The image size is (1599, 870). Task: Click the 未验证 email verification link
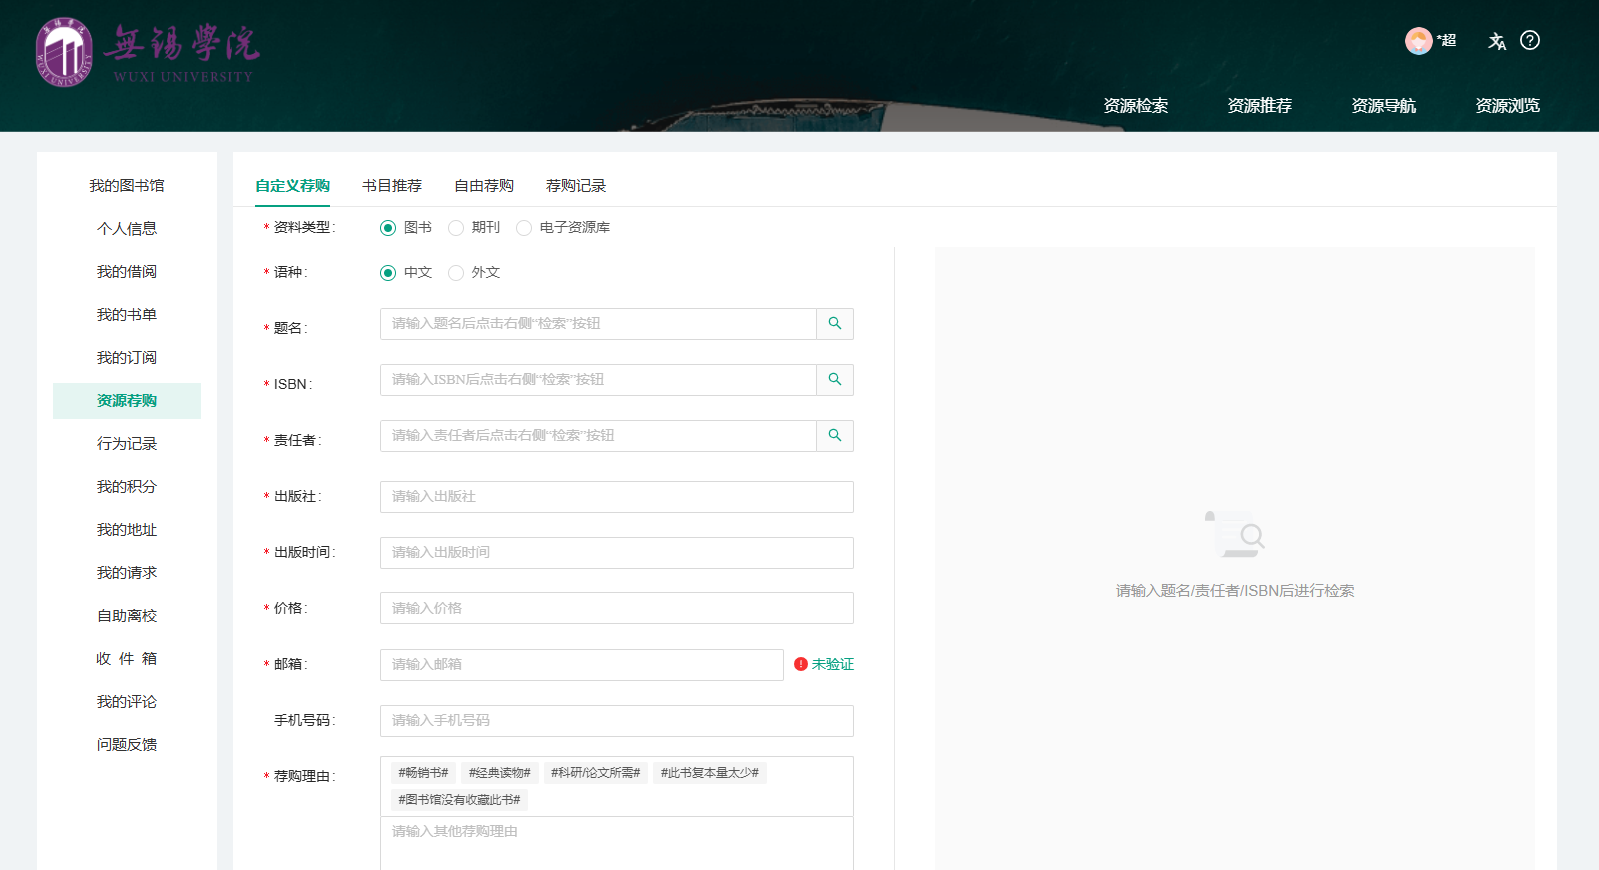pos(833,664)
